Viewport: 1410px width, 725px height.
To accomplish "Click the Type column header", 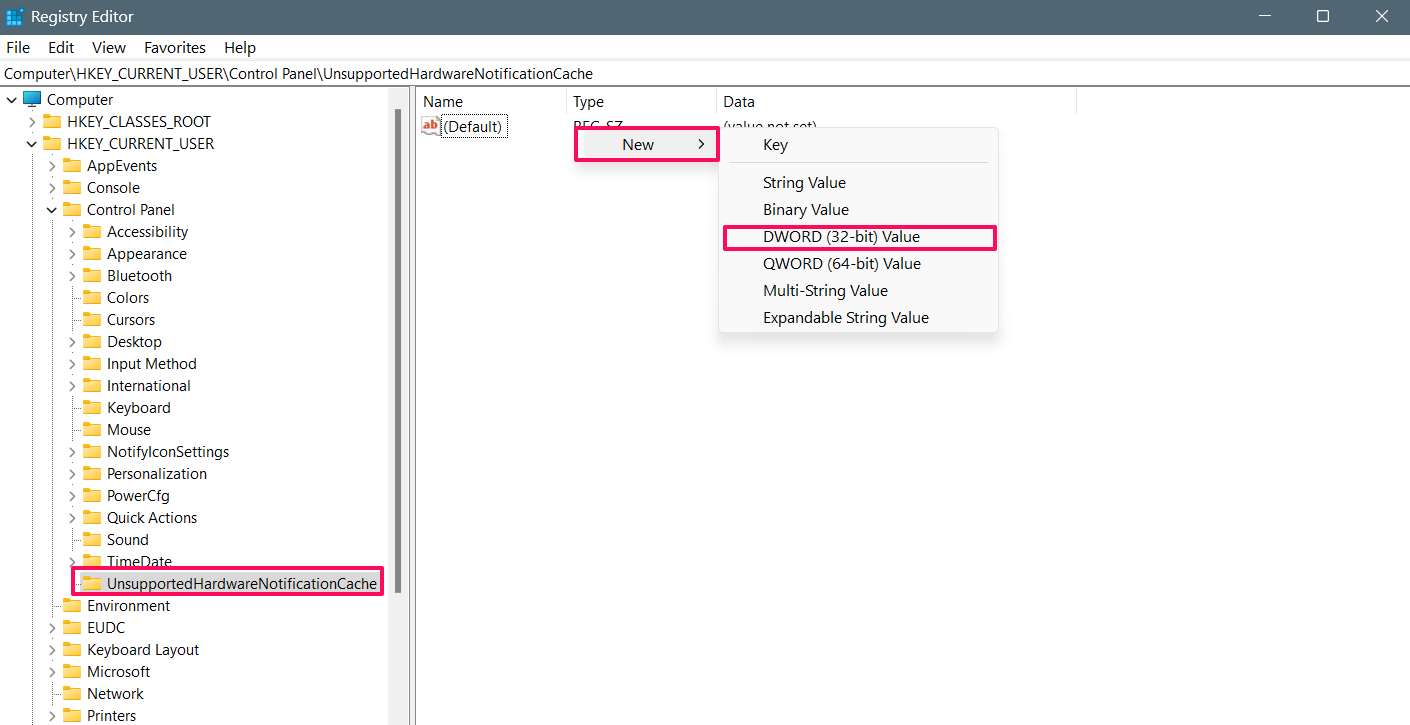I will click(642, 101).
